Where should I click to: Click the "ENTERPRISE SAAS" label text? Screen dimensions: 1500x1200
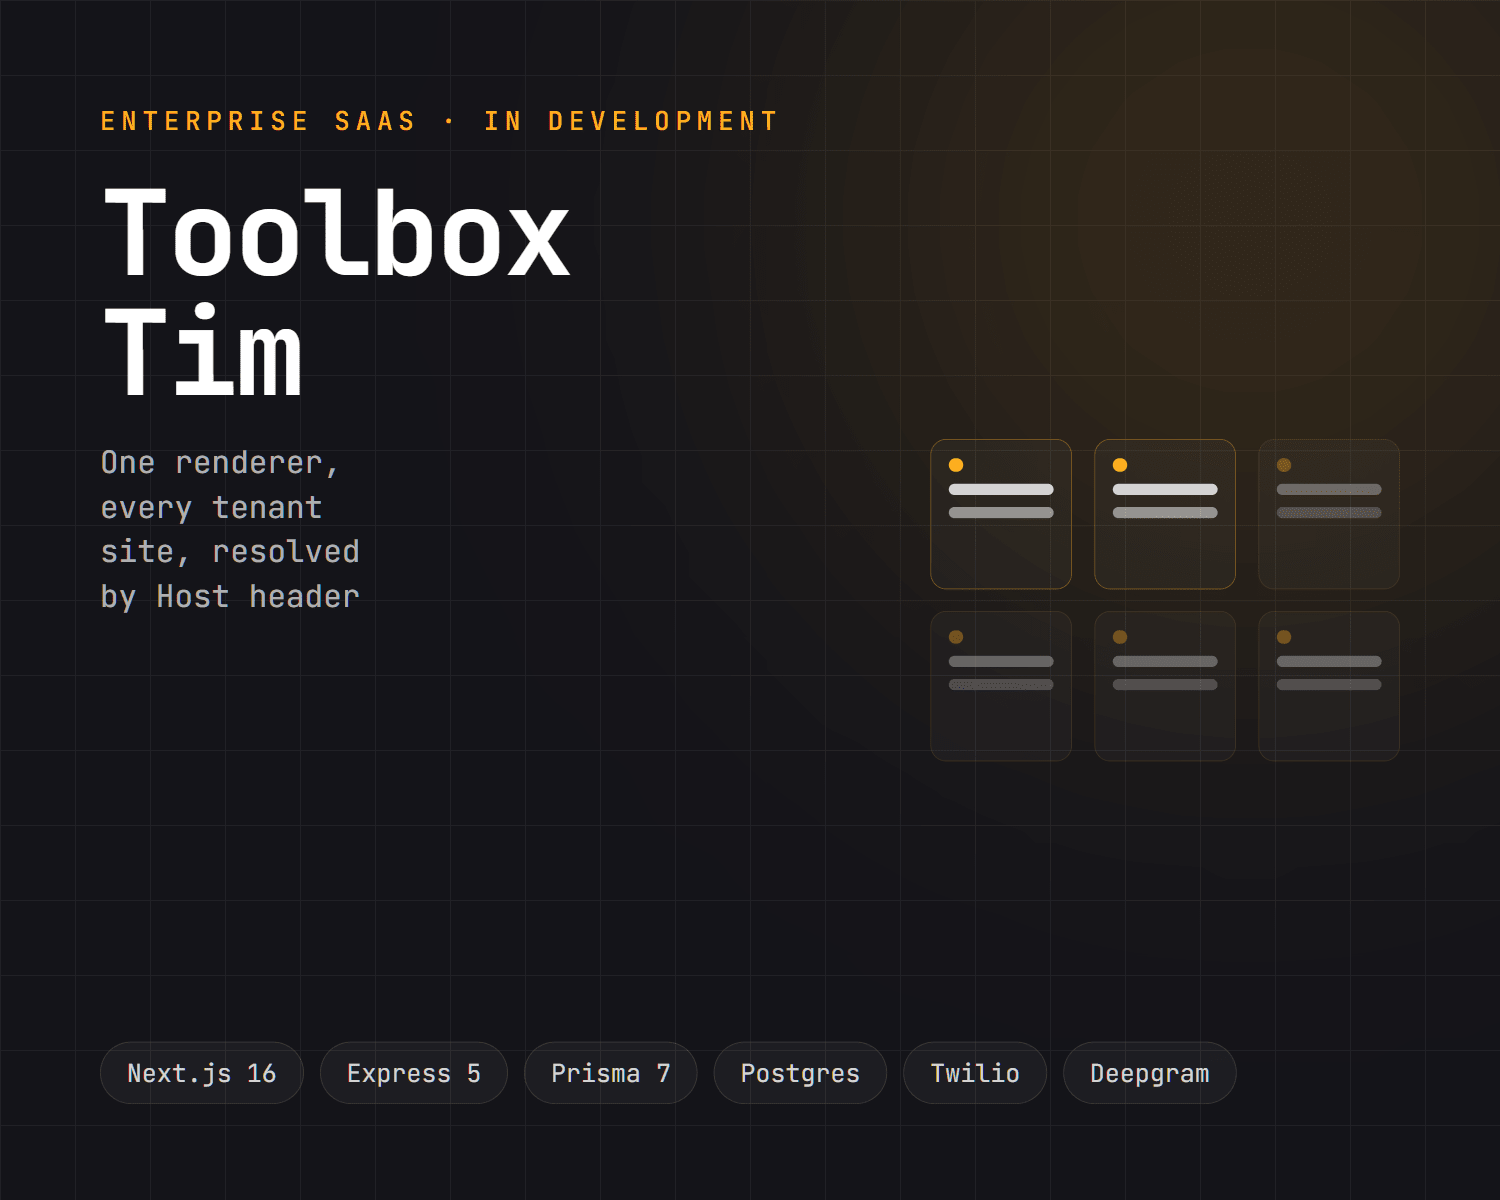[x=258, y=121]
